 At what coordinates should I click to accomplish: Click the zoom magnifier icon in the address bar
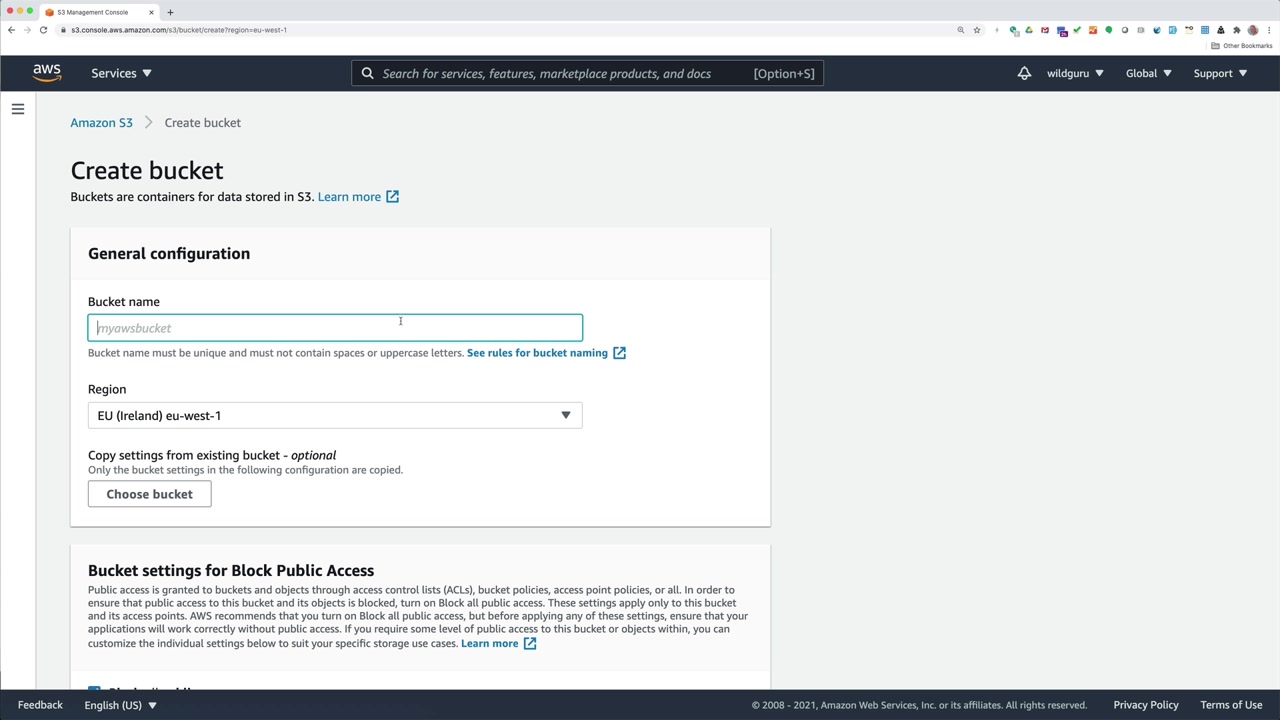[x=961, y=30]
